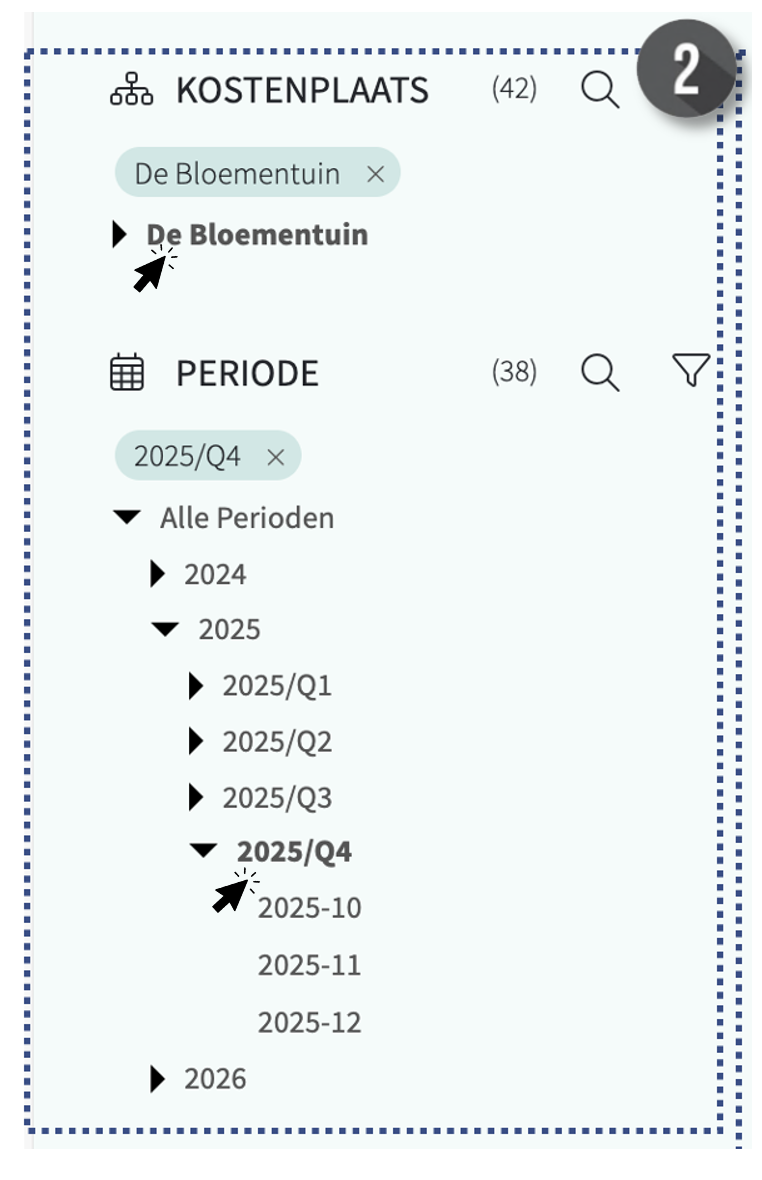The image size is (762, 1180).
Task: Select period 2025-12
Action: (x=309, y=1023)
